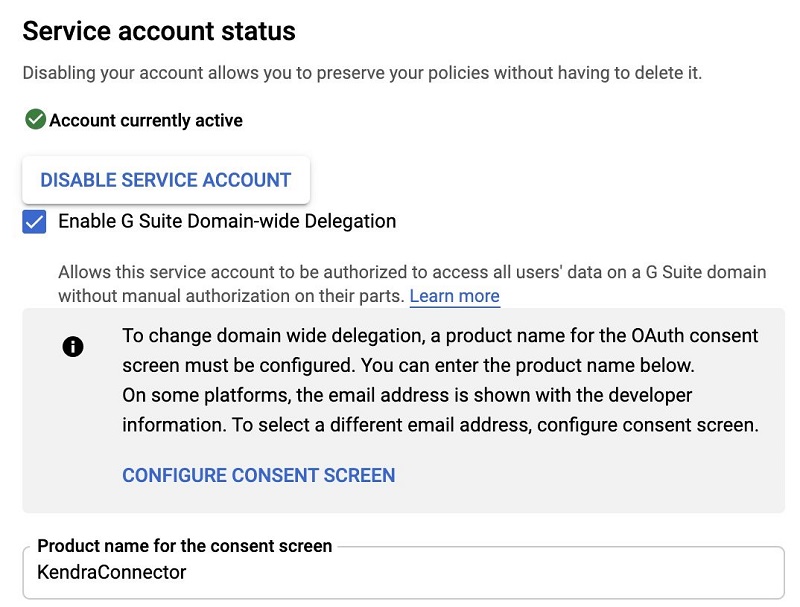Image resolution: width=800 pixels, height=607 pixels.
Task: Click the 'Account currently active' status text
Action: [x=146, y=120]
